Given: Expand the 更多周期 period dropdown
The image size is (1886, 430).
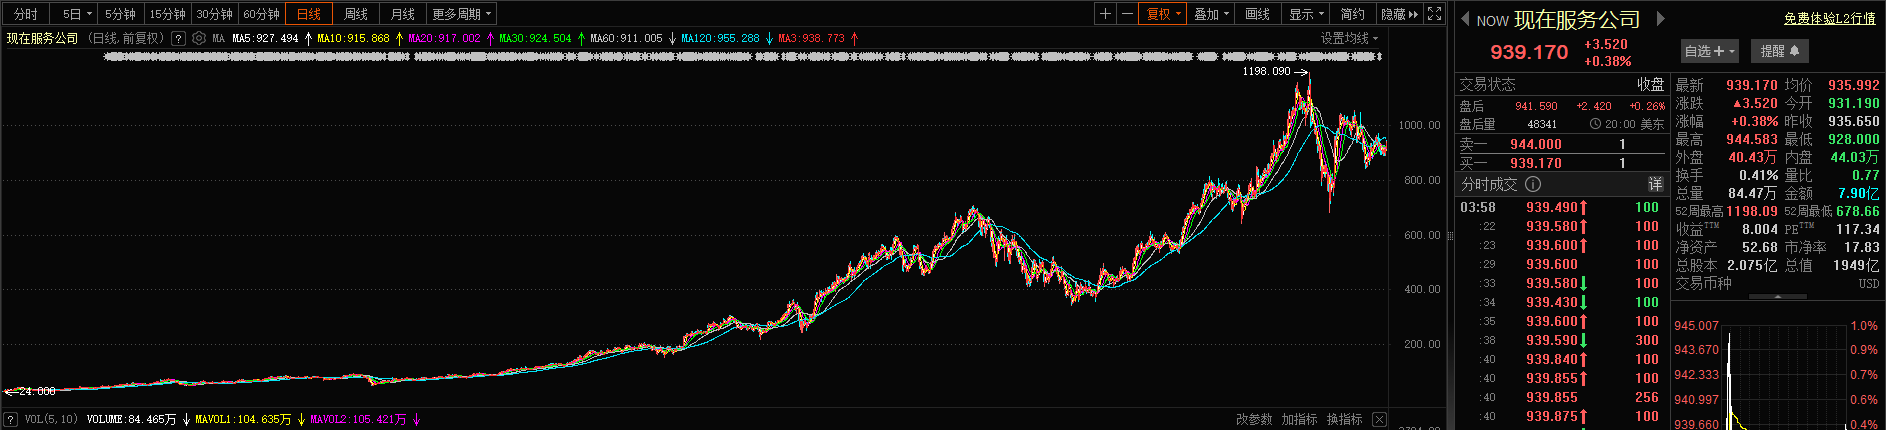Looking at the screenshot, I should point(461,14).
